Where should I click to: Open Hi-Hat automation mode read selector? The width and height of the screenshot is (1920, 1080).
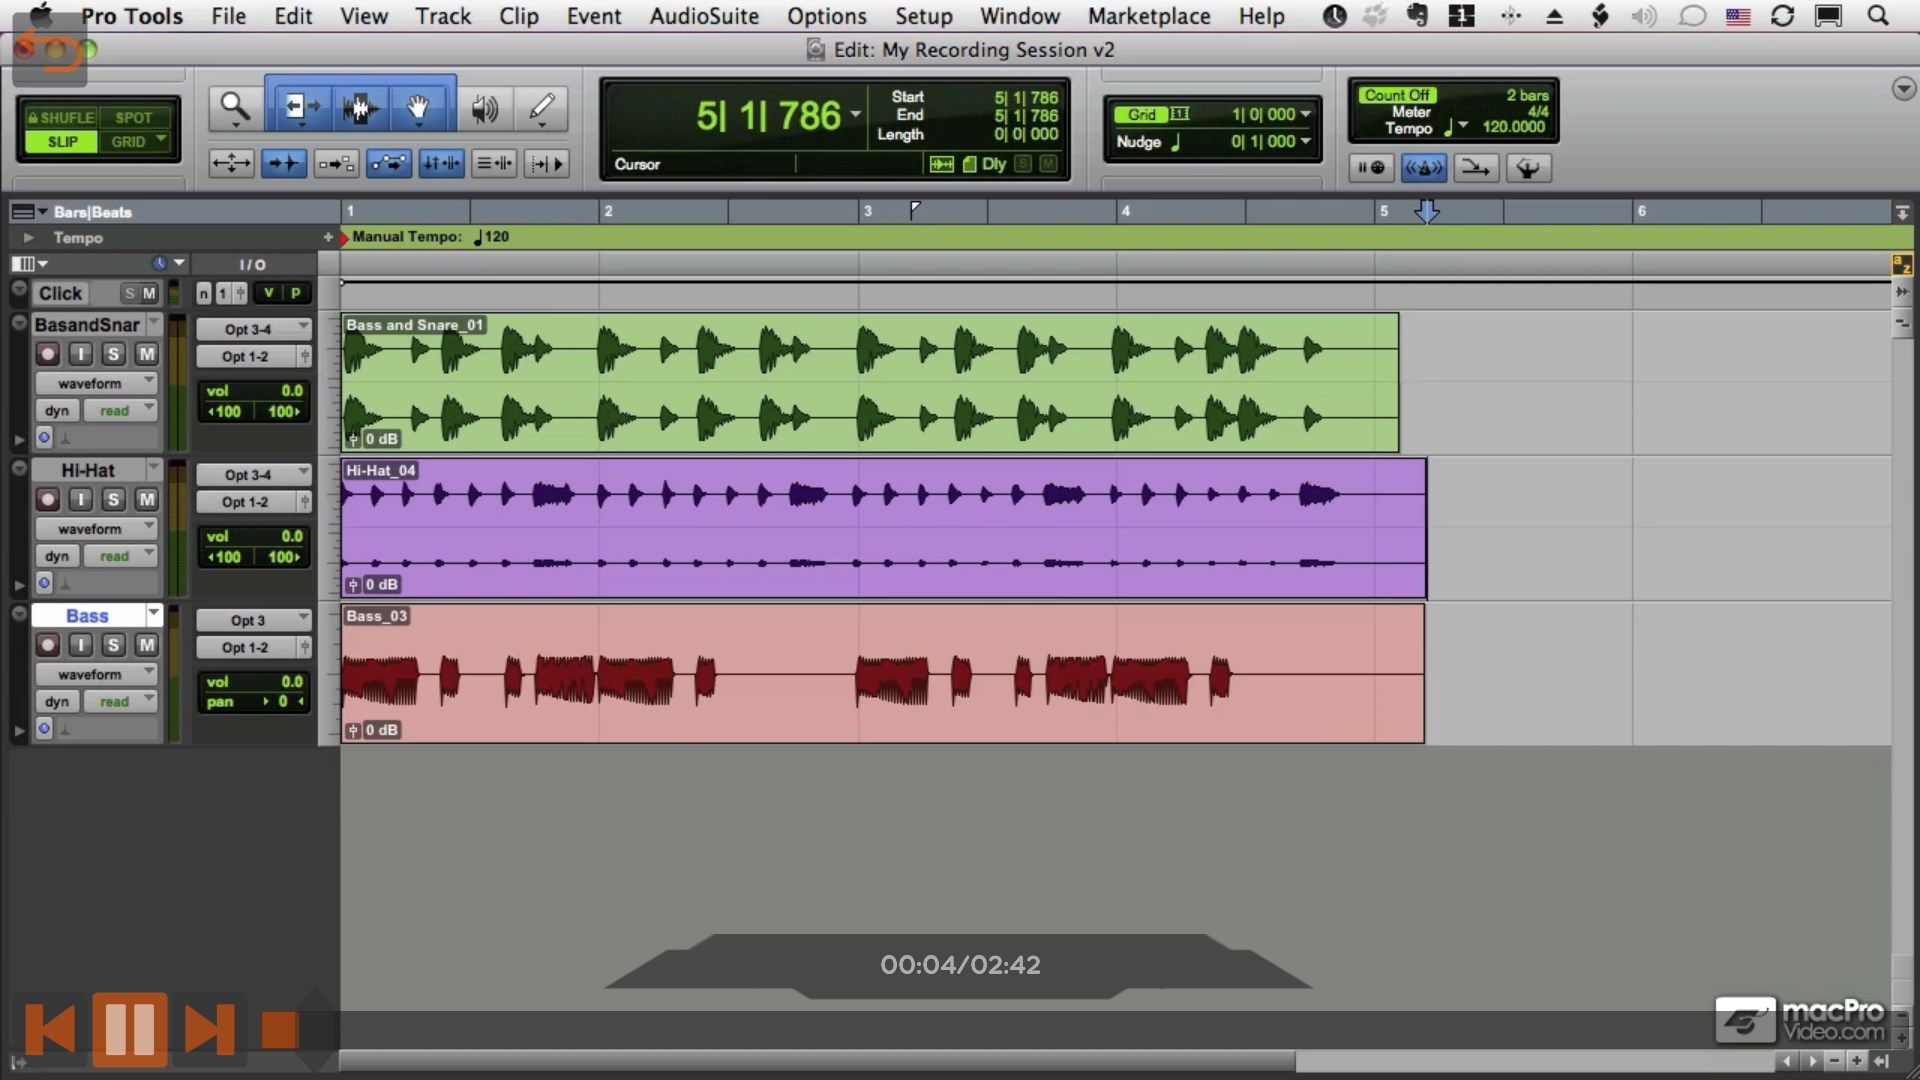click(121, 556)
